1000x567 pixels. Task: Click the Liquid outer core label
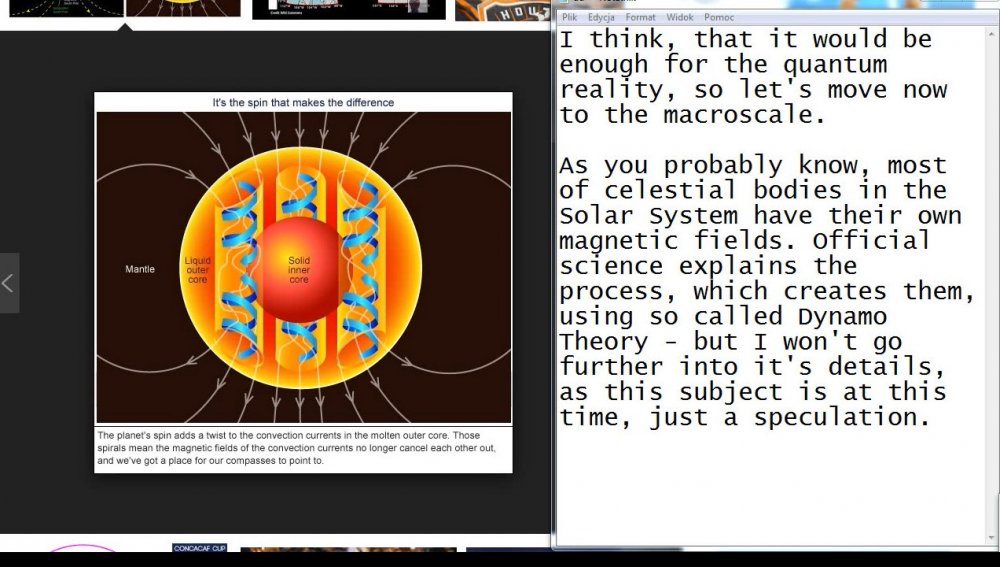point(198,270)
